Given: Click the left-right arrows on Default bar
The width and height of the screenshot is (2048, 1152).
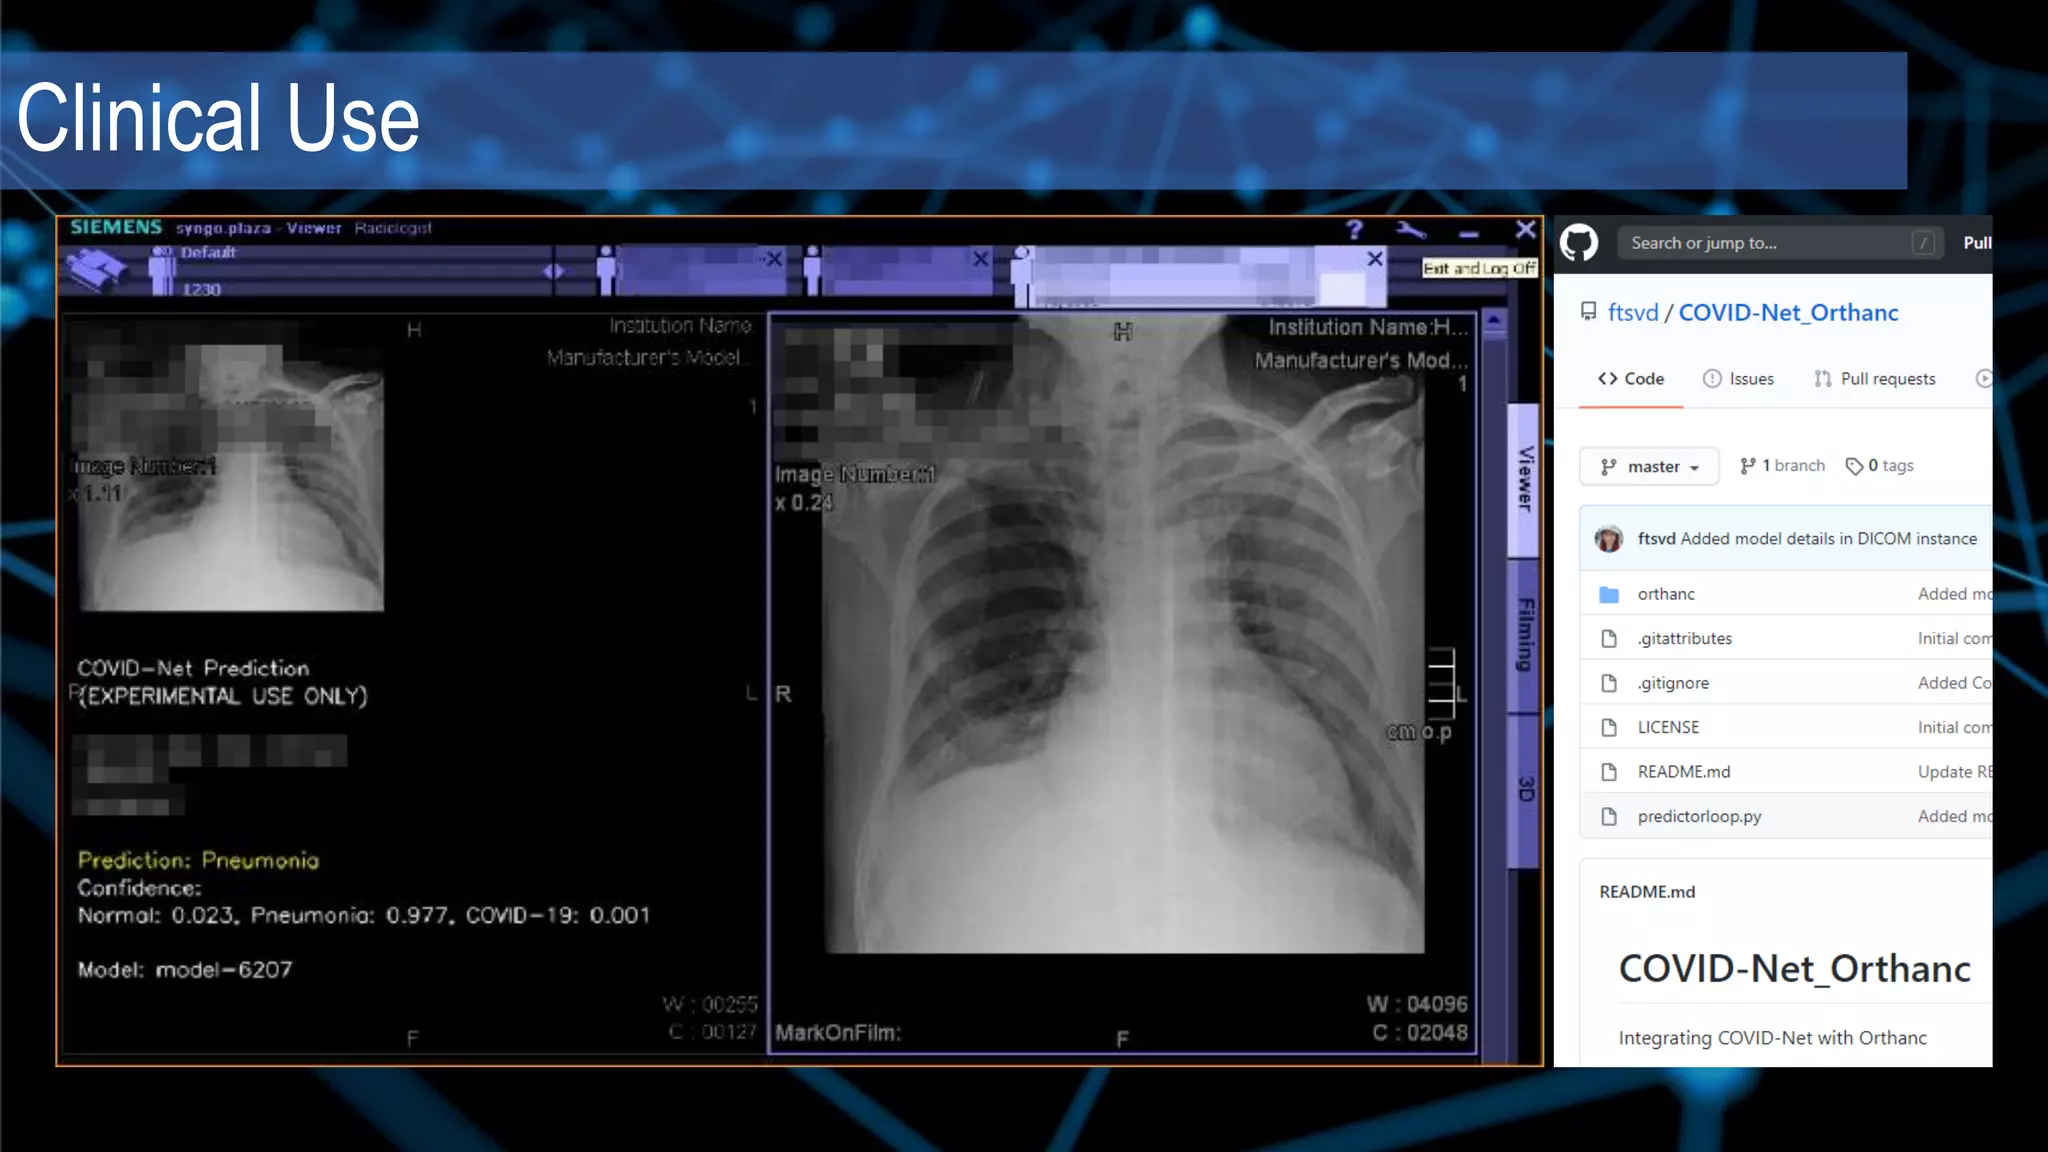Looking at the screenshot, I should coord(553,271).
